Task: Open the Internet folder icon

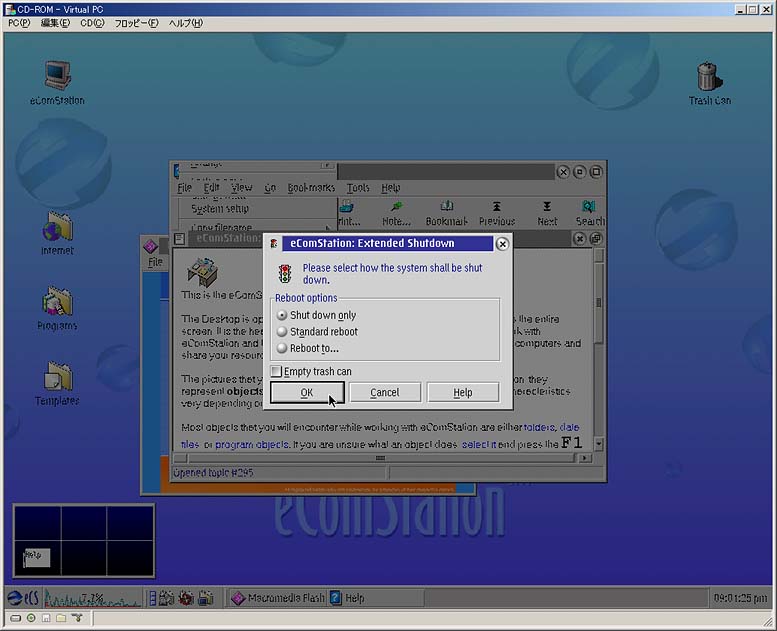Action: [x=57, y=233]
